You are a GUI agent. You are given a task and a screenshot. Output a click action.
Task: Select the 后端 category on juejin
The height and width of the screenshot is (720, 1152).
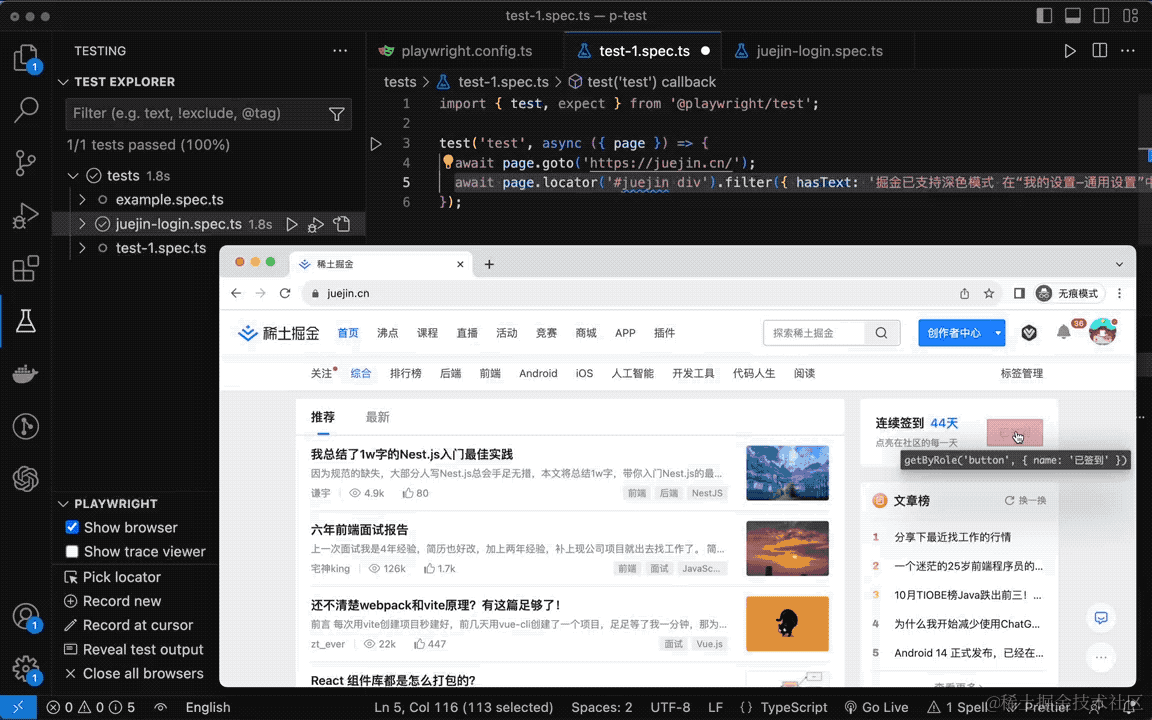pos(450,373)
